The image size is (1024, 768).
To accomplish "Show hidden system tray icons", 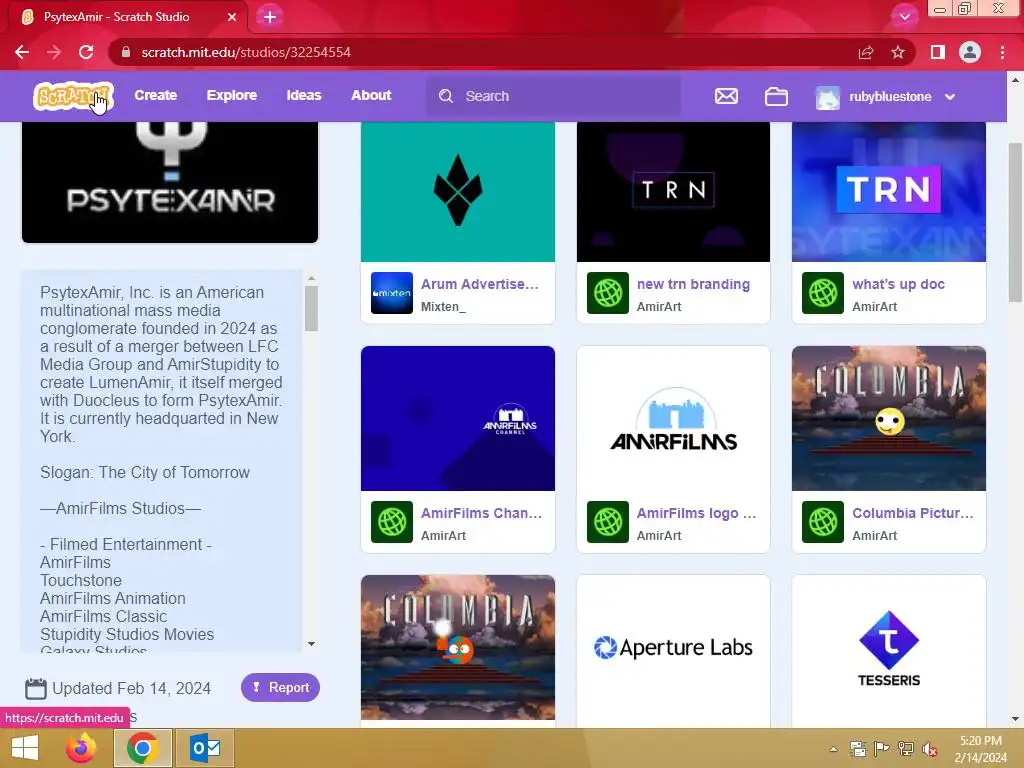I will point(834,749).
